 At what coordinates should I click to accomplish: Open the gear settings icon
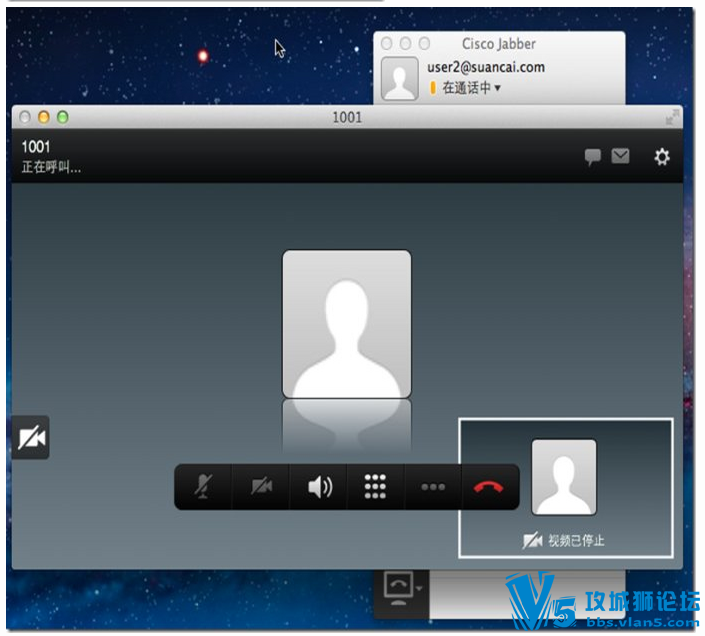pyautogui.click(x=661, y=157)
